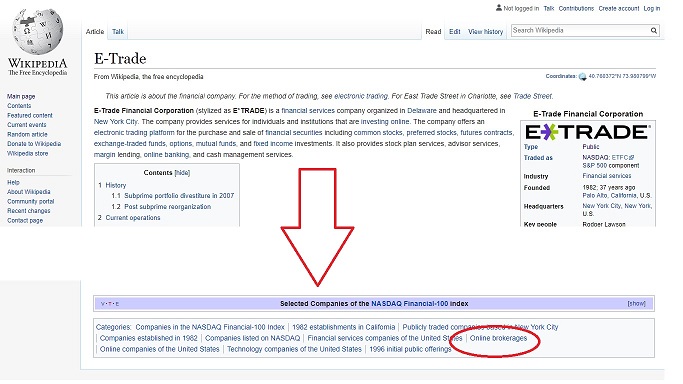Open the common stocks link
683x384 pixels.
point(379,132)
